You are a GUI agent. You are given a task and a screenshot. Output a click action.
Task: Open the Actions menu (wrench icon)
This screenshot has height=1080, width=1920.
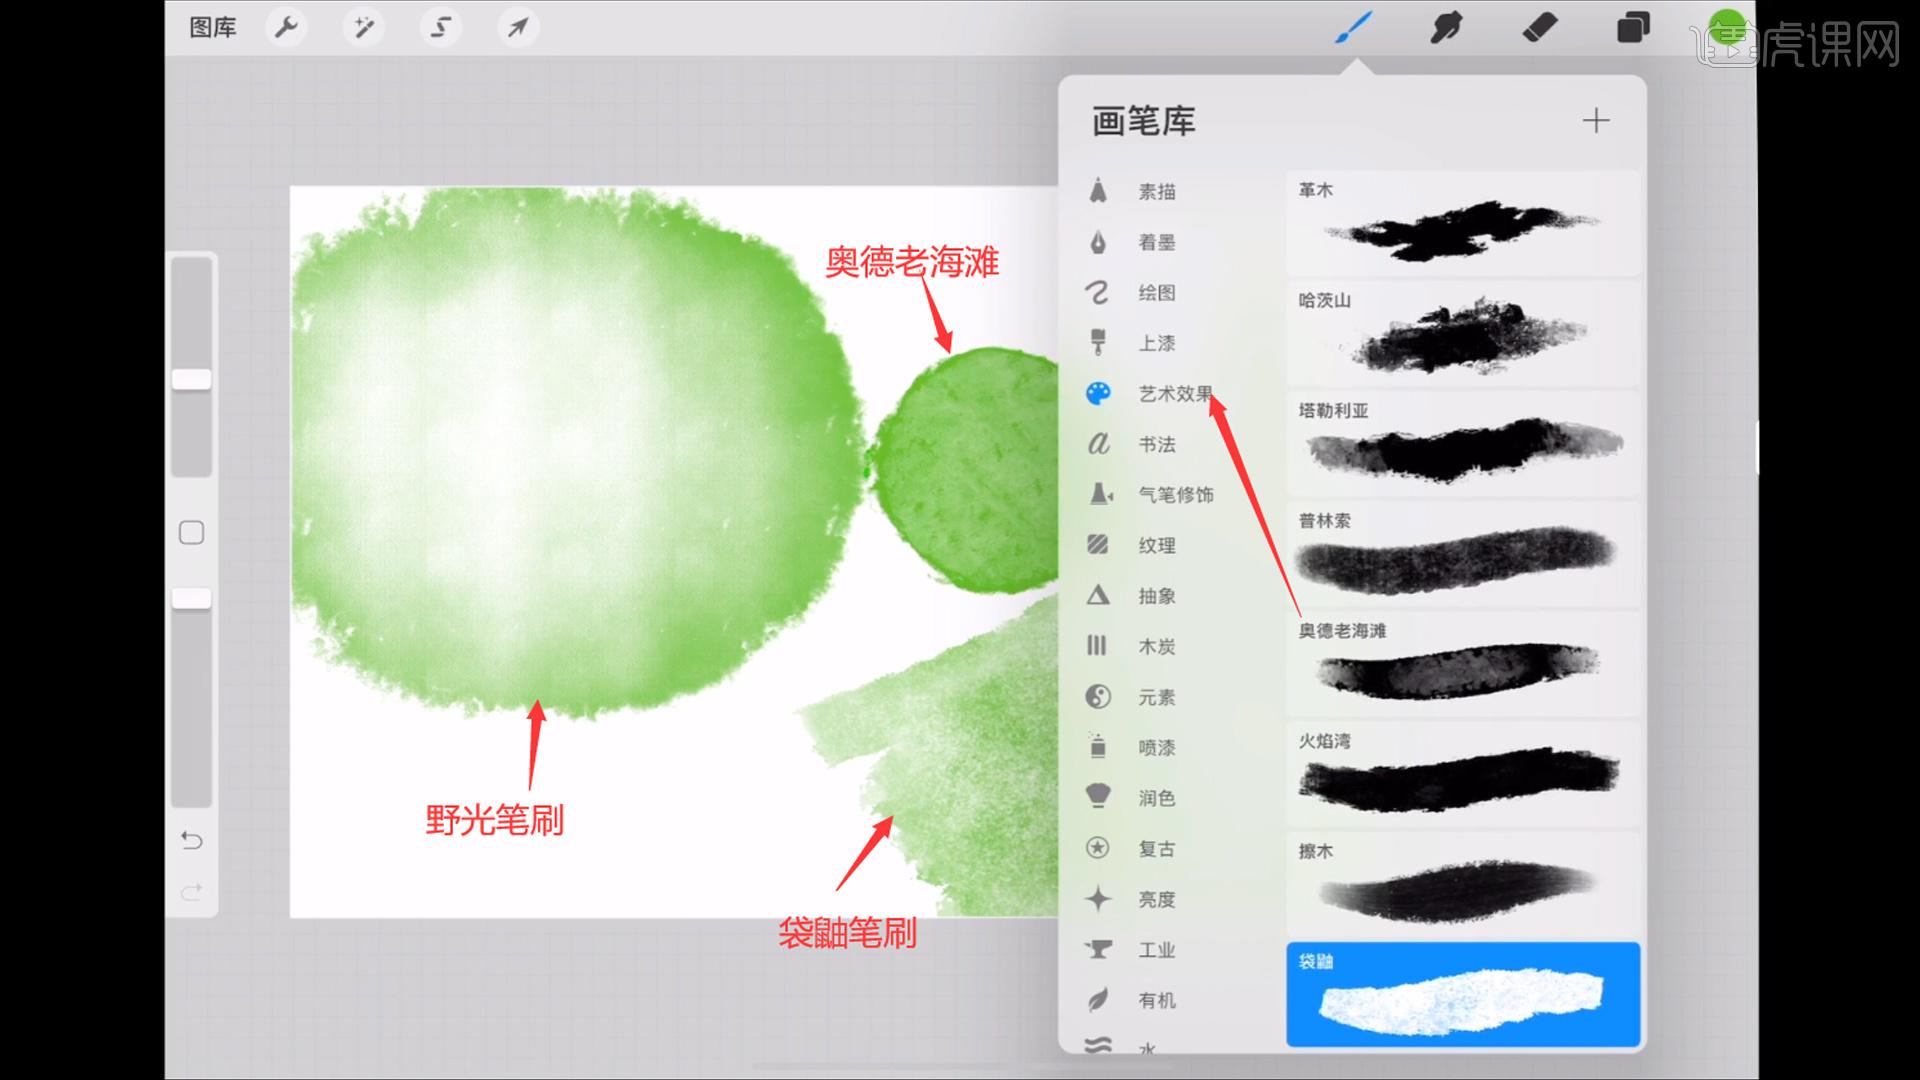click(x=287, y=28)
